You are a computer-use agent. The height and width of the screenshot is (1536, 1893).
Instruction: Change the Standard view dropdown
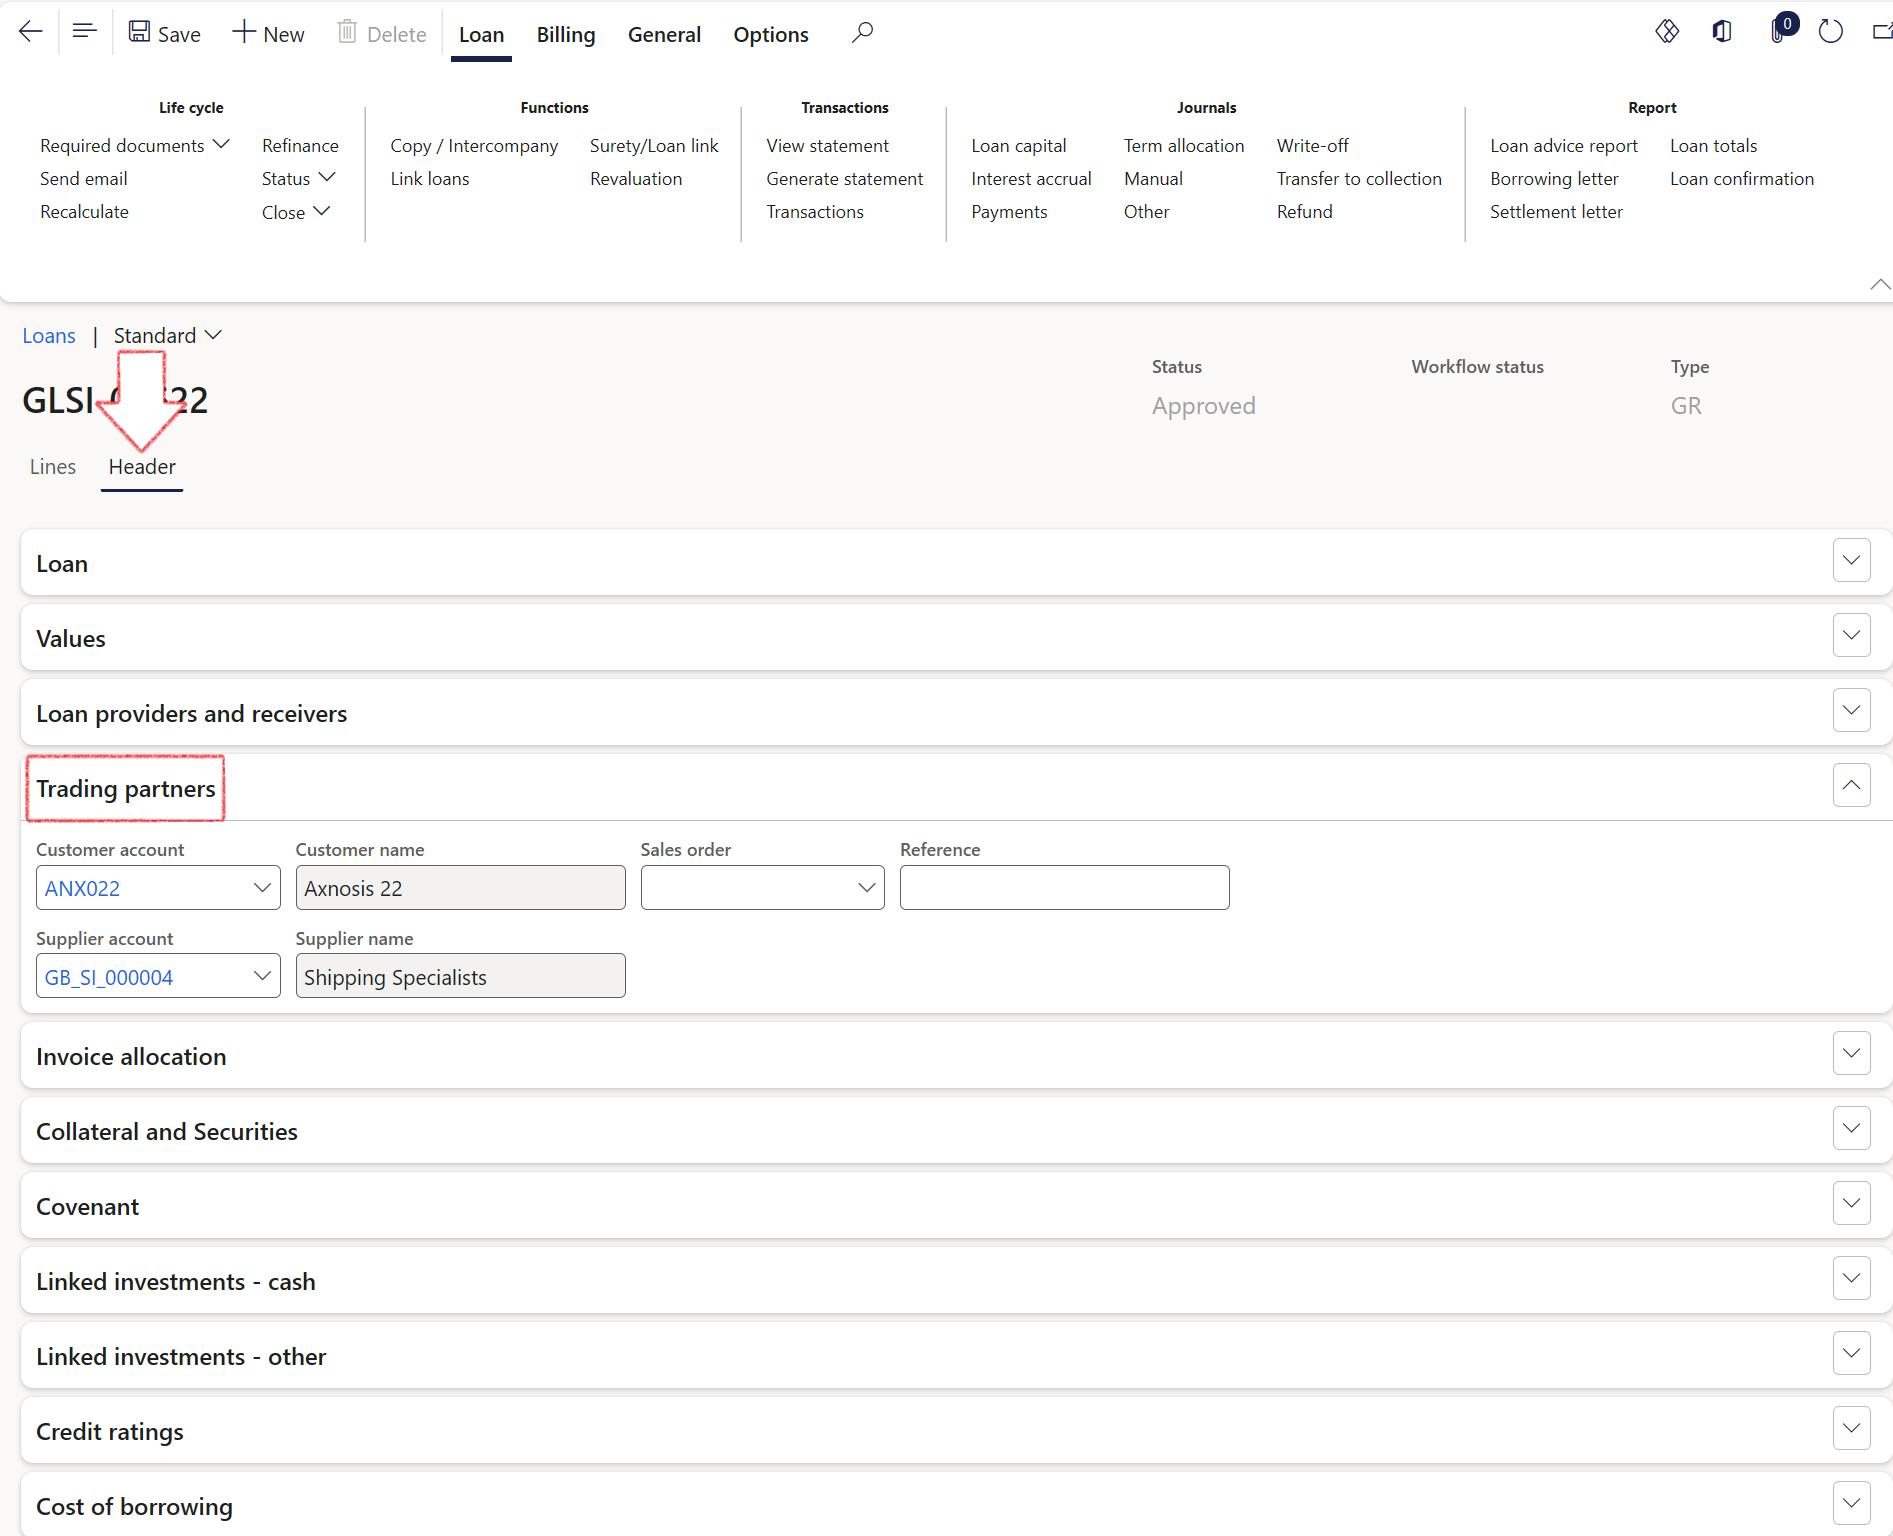click(167, 336)
